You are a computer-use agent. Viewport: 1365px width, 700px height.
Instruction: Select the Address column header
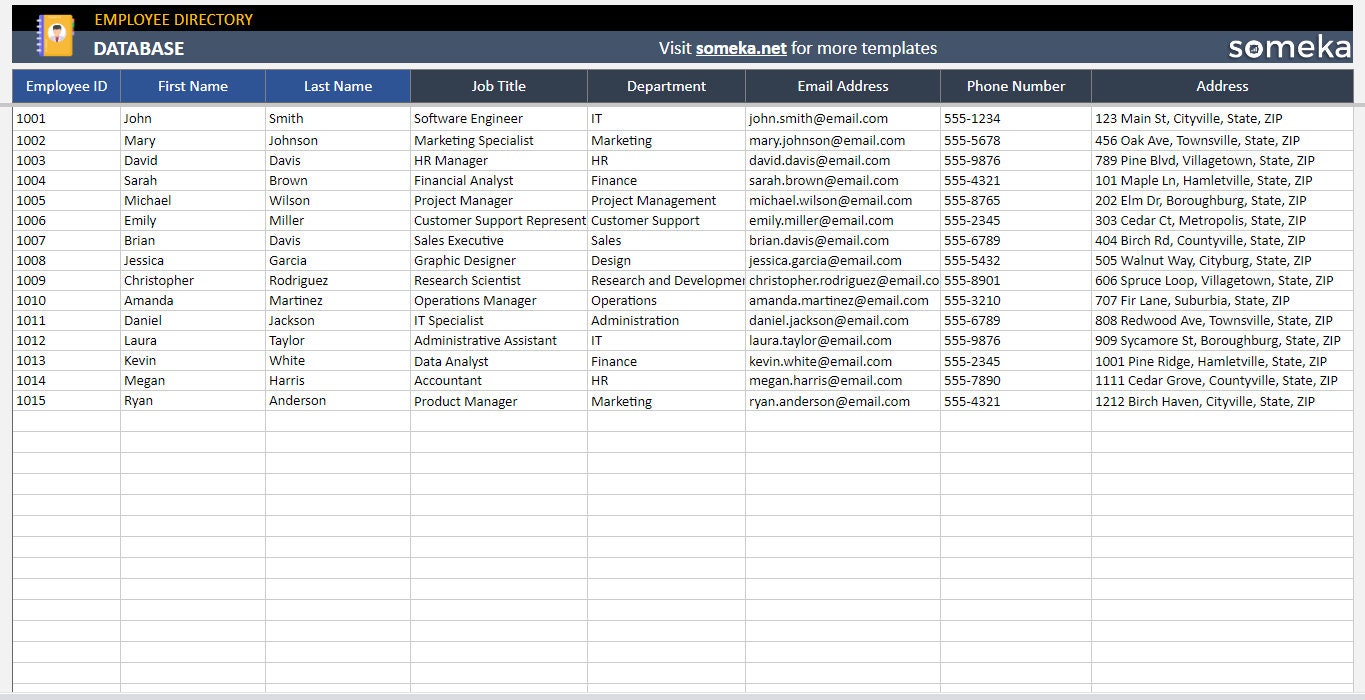tap(1221, 86)
